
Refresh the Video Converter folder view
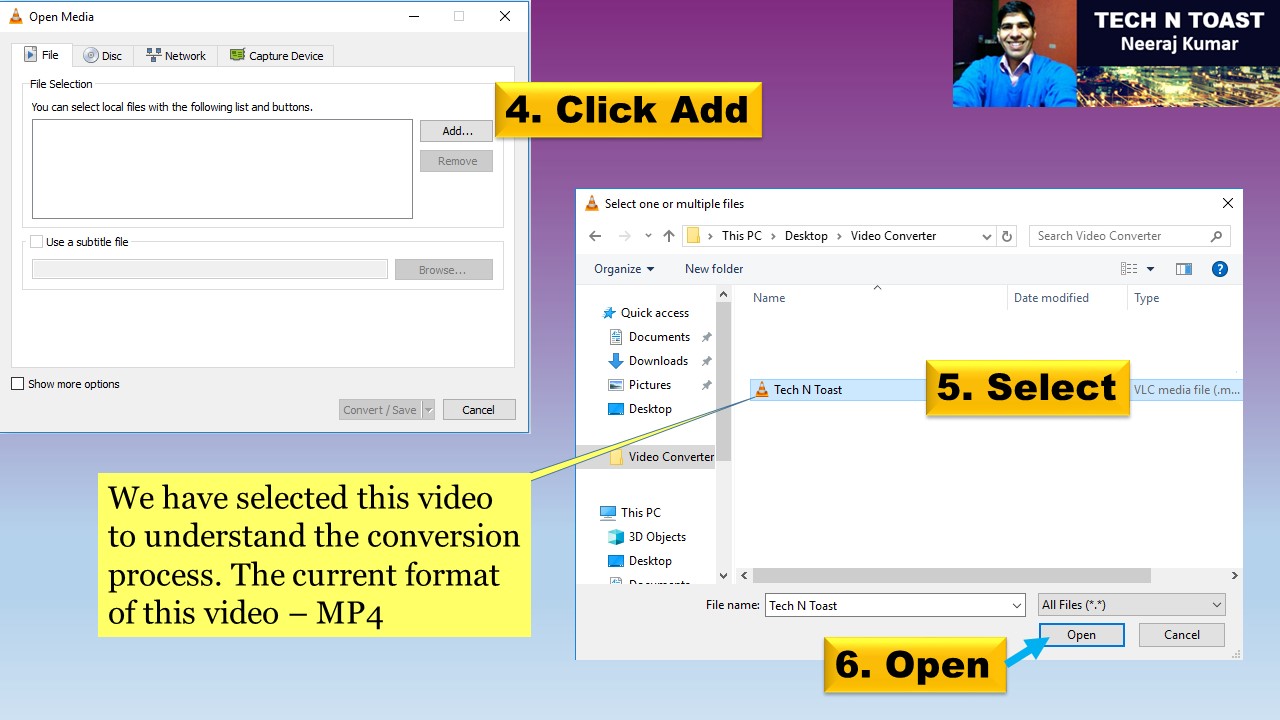tap(1007, 236)
